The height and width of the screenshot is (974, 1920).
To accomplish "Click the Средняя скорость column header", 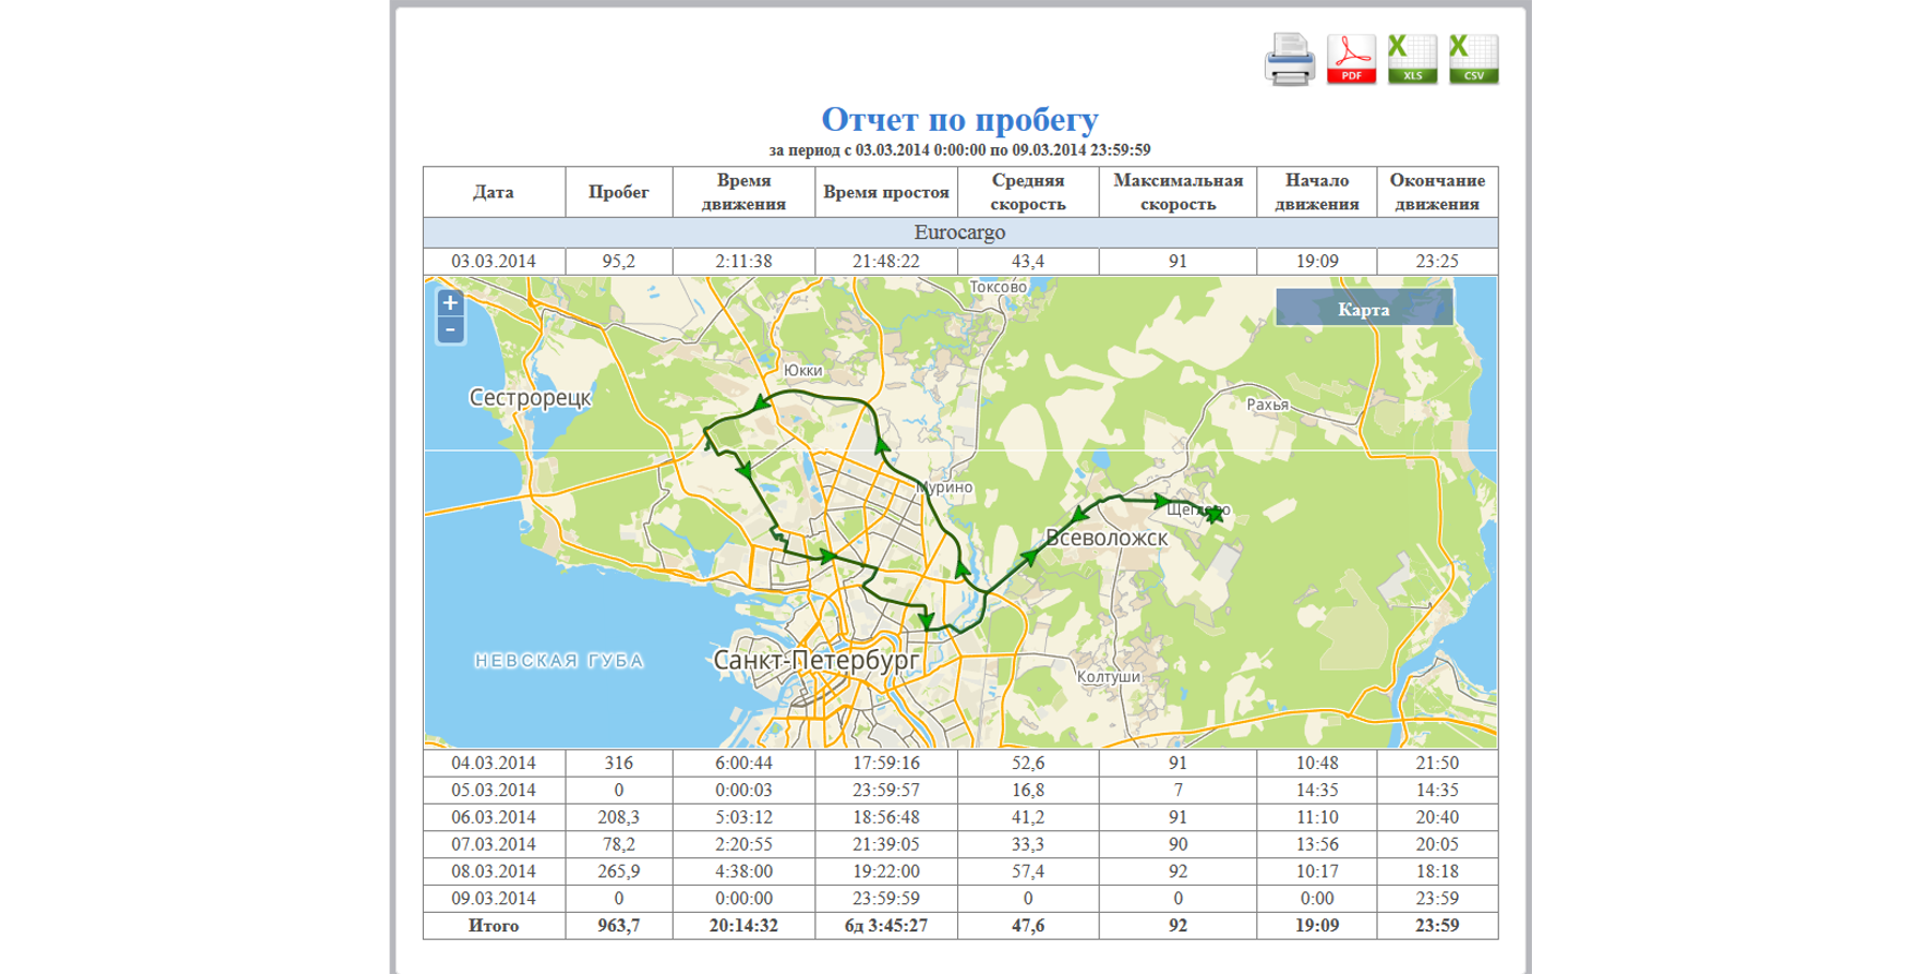I will [1027, 192].
